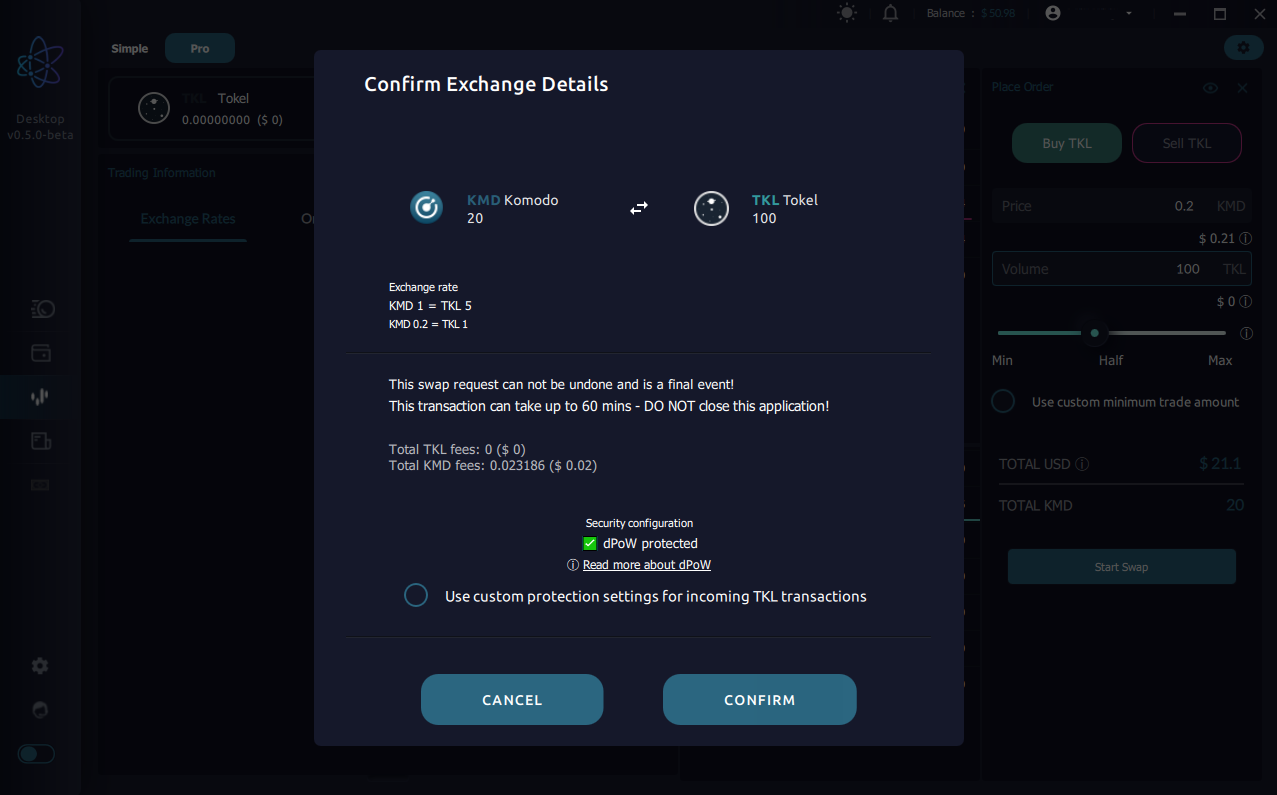Select the Exchange Rates tab
Screen dimensions: 1277x795
pyautogui.click(x=188, y=219)
